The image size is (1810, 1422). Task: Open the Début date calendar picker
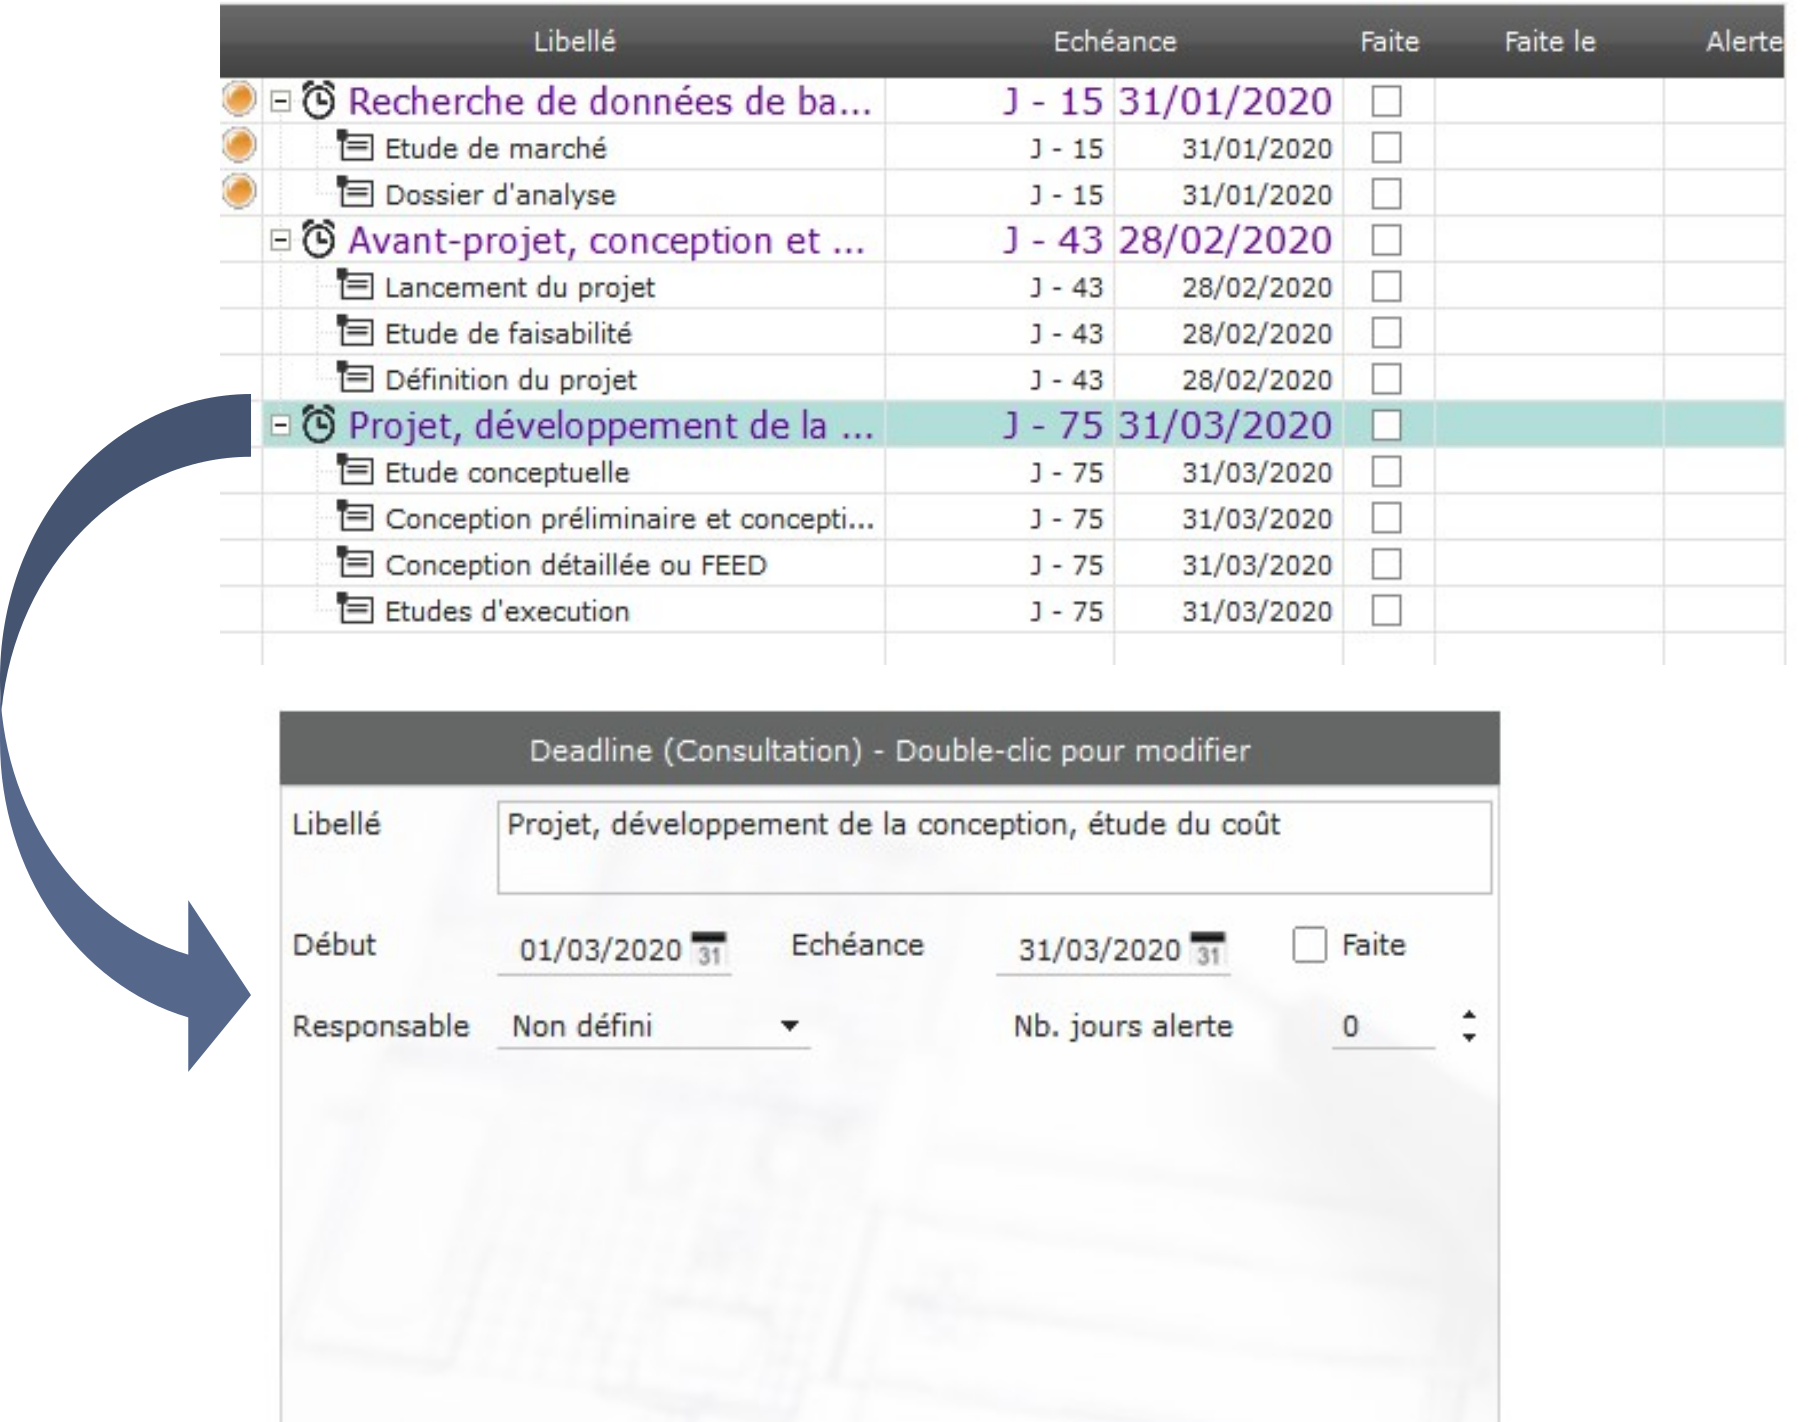click(709, 948)
